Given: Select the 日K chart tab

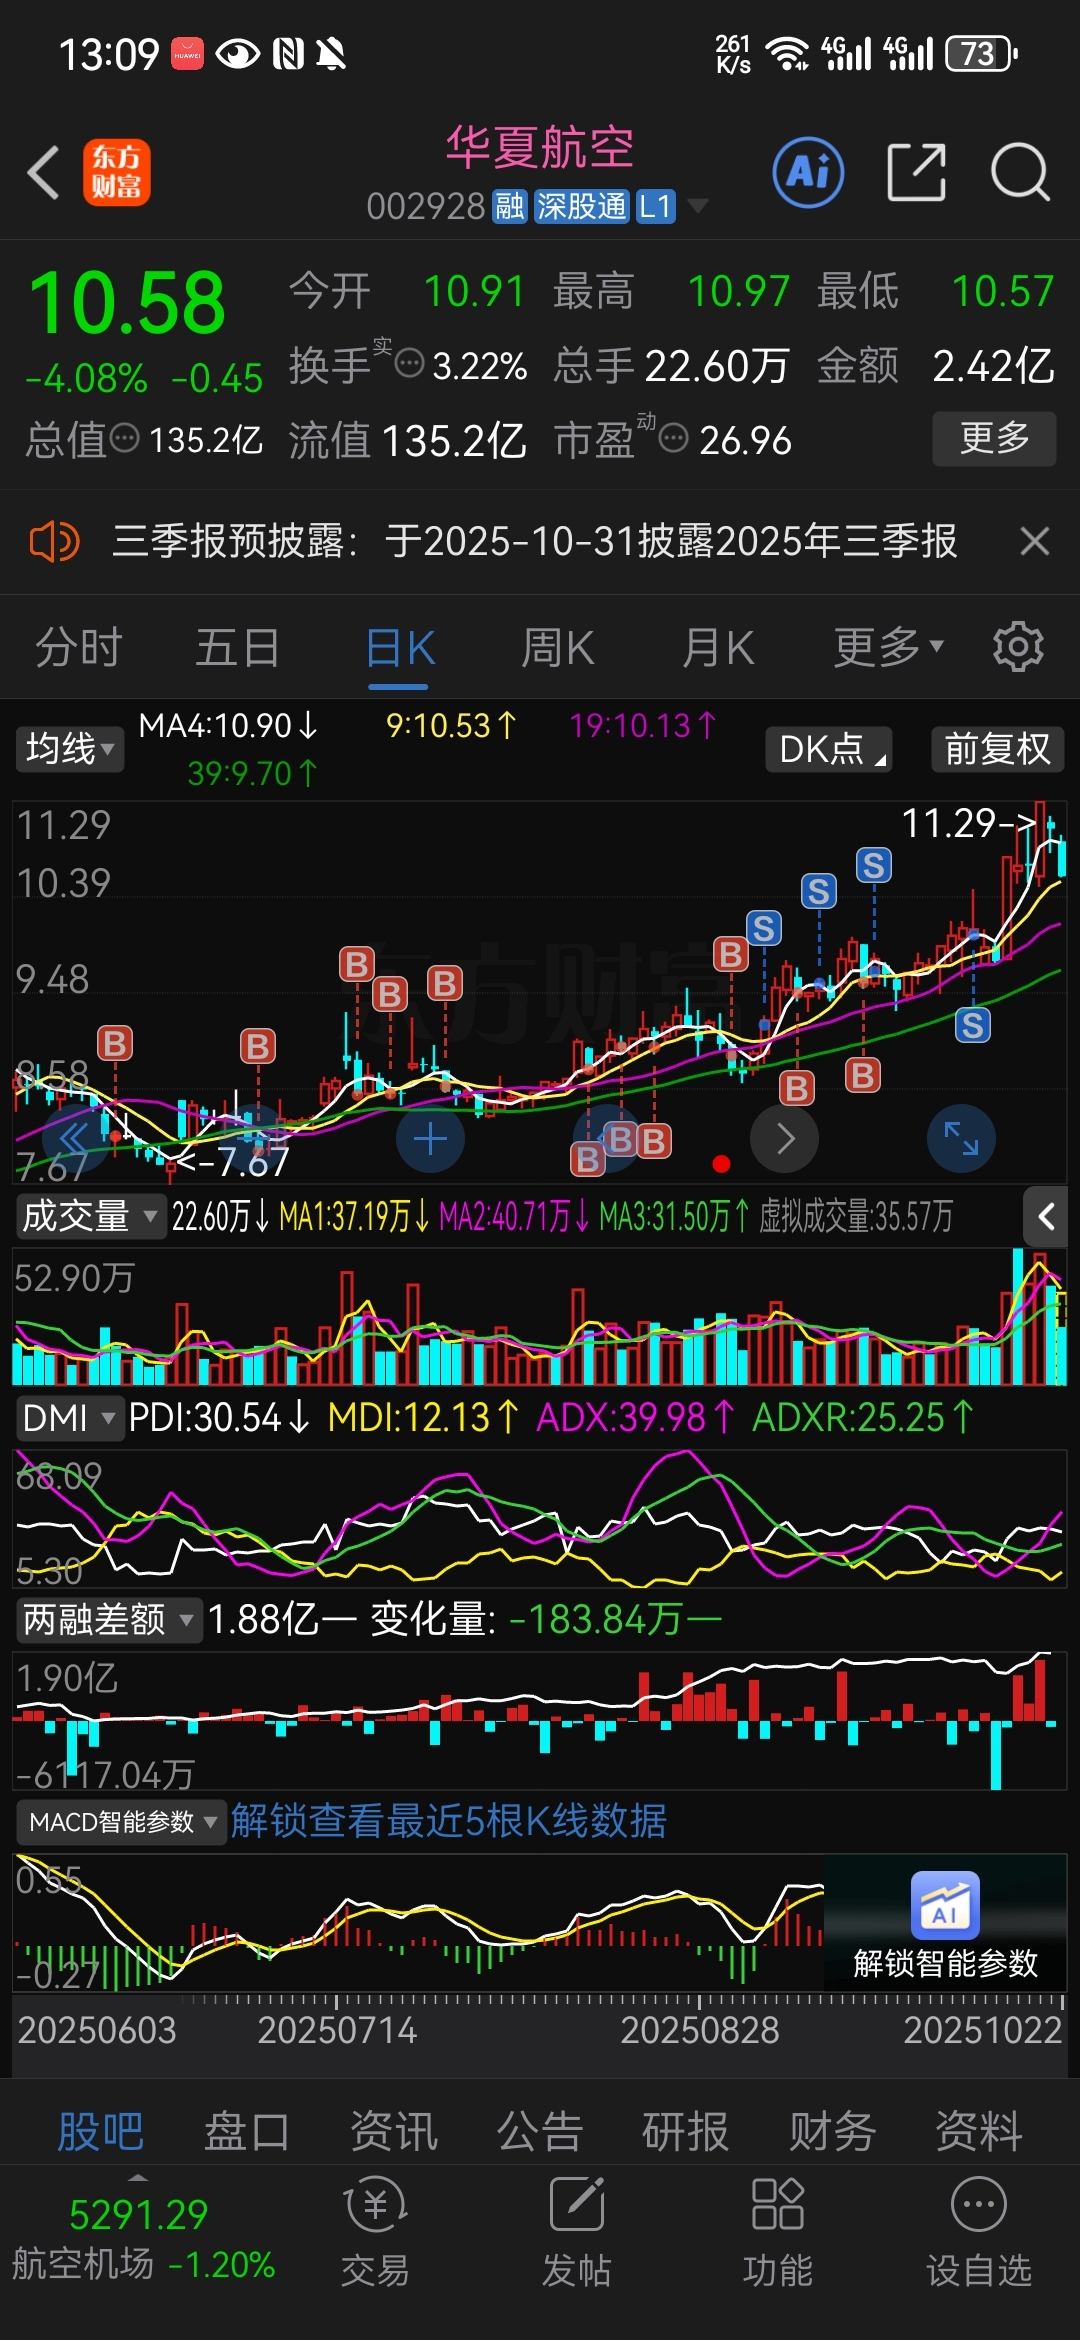Looking at the screenshot, I should [x=399, y=647].
